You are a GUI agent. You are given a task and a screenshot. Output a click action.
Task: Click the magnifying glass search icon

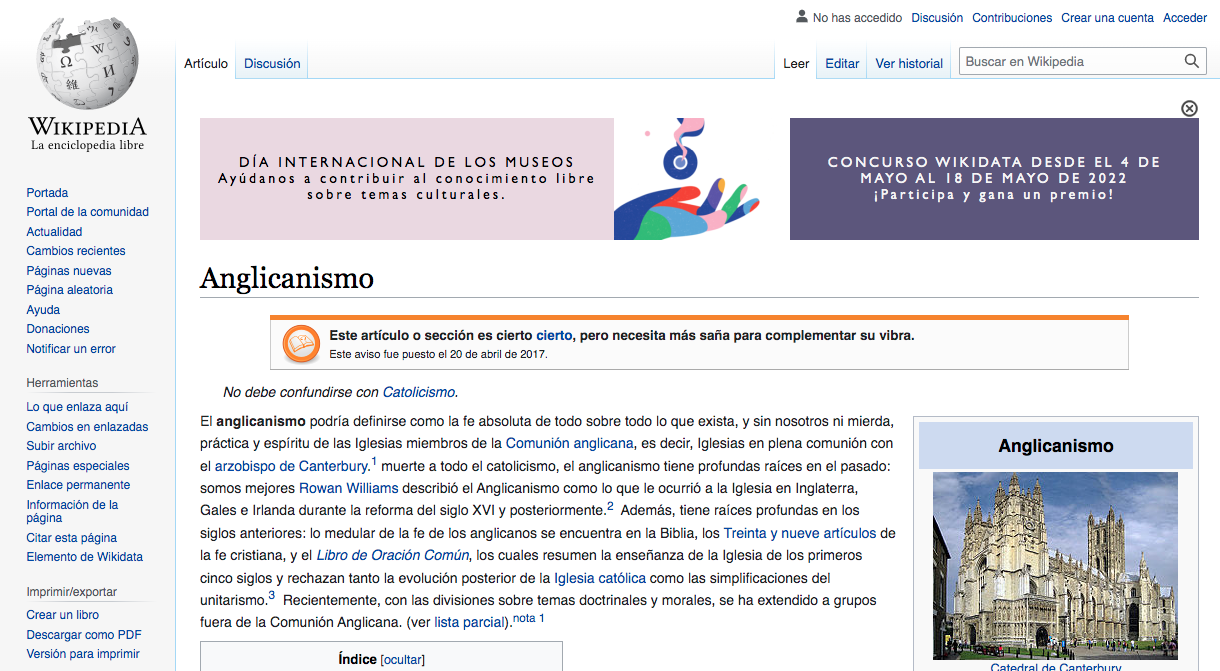click(x=1191, y=62)
